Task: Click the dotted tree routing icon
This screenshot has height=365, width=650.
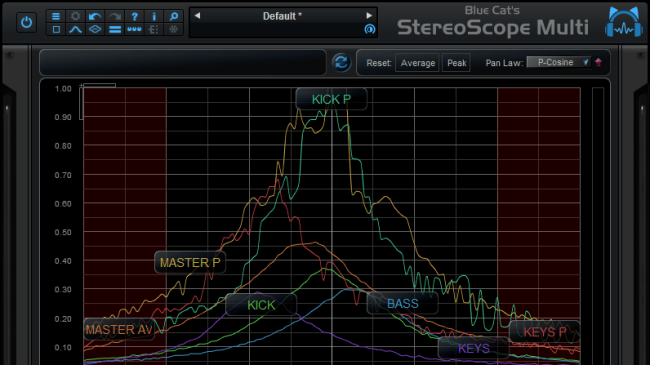Action: pos(154,29)
